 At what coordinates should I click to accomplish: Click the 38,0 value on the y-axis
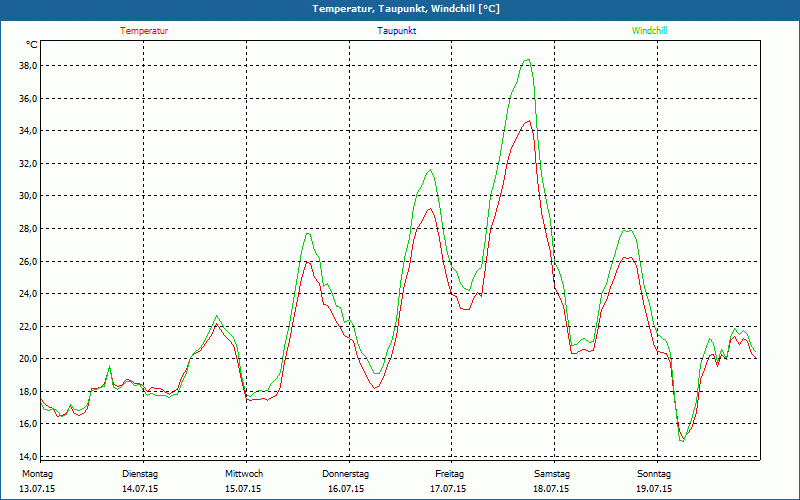(28, 66)
